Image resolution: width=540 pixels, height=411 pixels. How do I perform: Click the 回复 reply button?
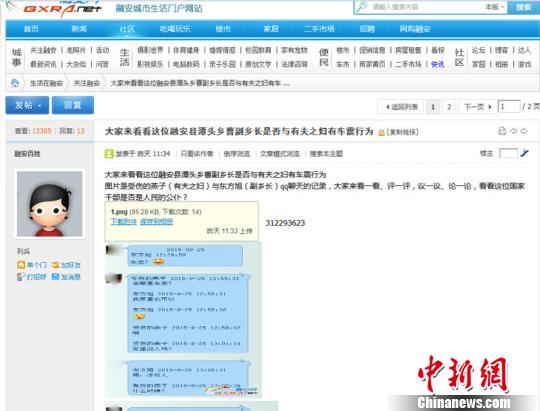(x=73, y=105)
